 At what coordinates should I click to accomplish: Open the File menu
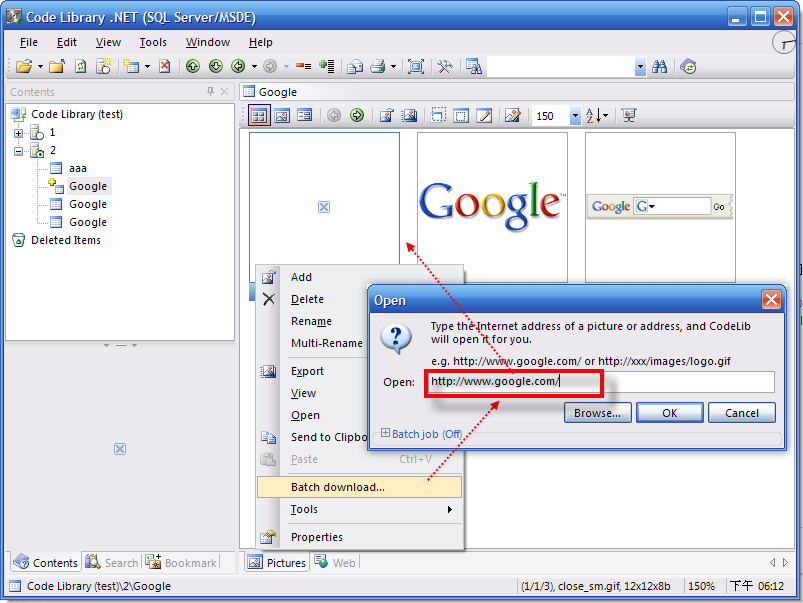tap(29, 42)
